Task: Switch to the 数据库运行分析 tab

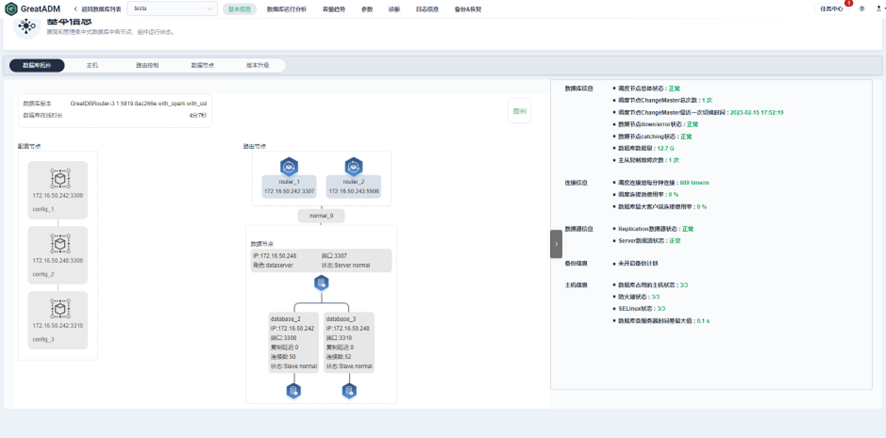Action: tap(287, 9)
